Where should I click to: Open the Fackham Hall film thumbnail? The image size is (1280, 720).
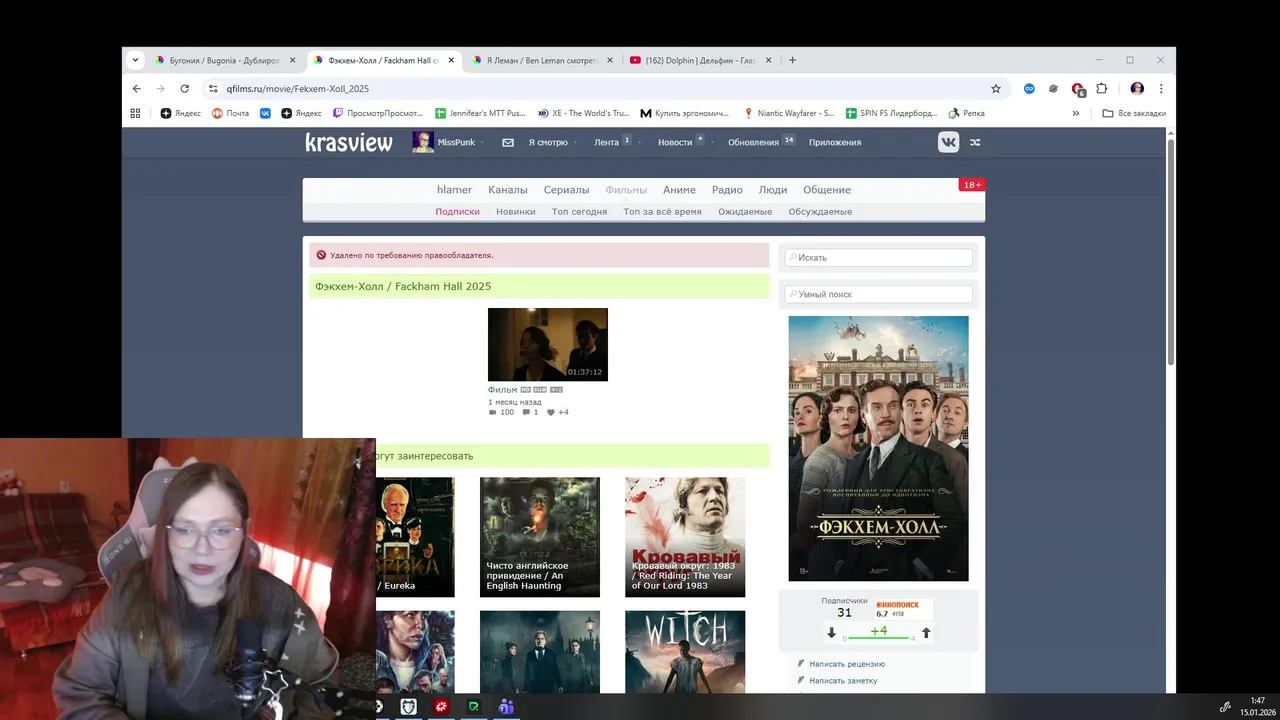[x=548, y=344]
